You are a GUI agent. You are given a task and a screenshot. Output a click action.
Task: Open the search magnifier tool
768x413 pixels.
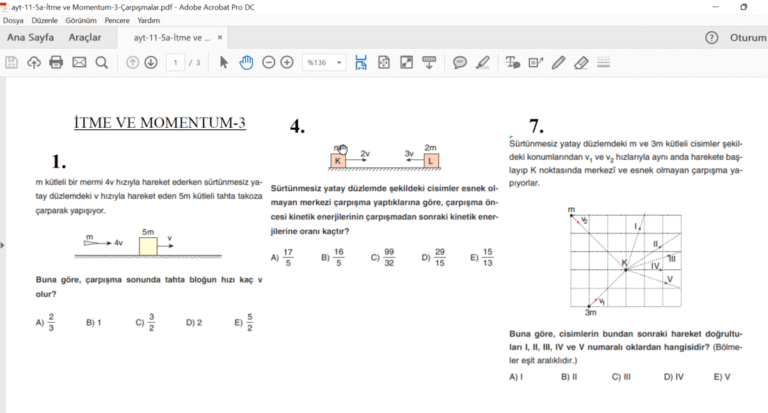coord(101,63)
